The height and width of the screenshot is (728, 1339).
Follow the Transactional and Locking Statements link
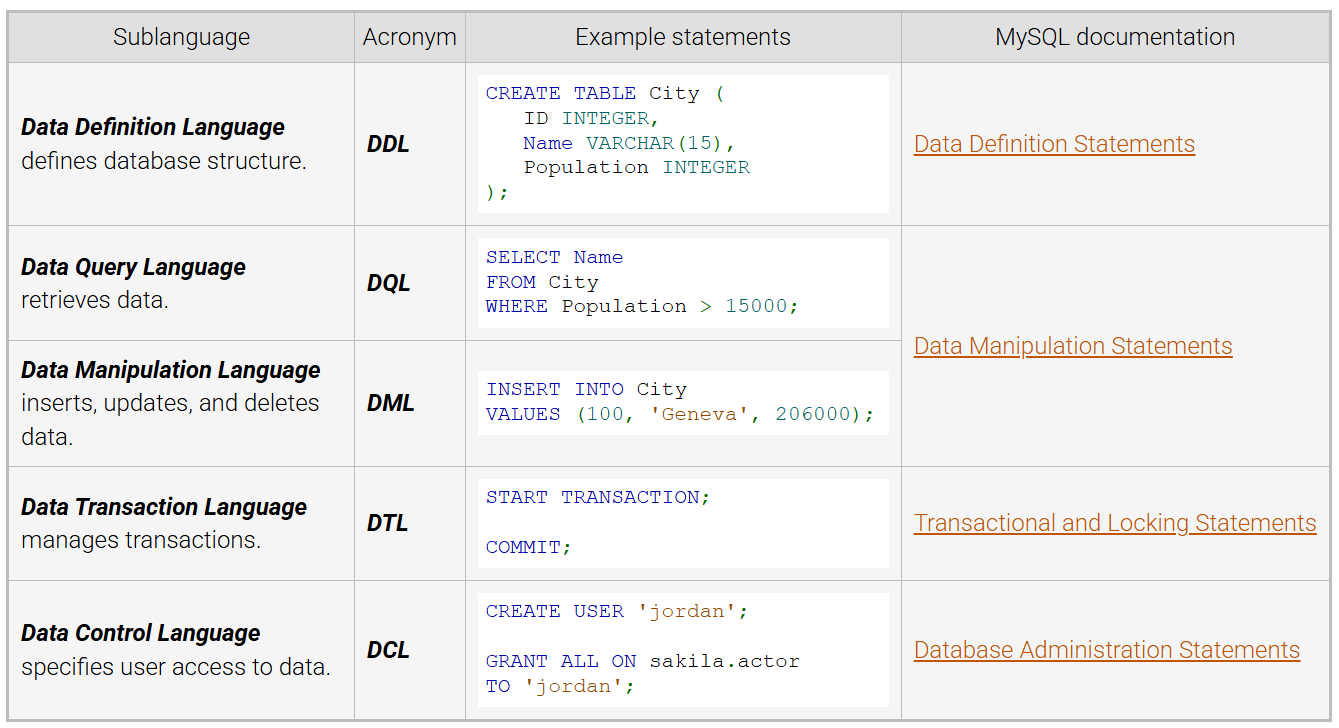pyautogui.click(x=1114, y=523)
